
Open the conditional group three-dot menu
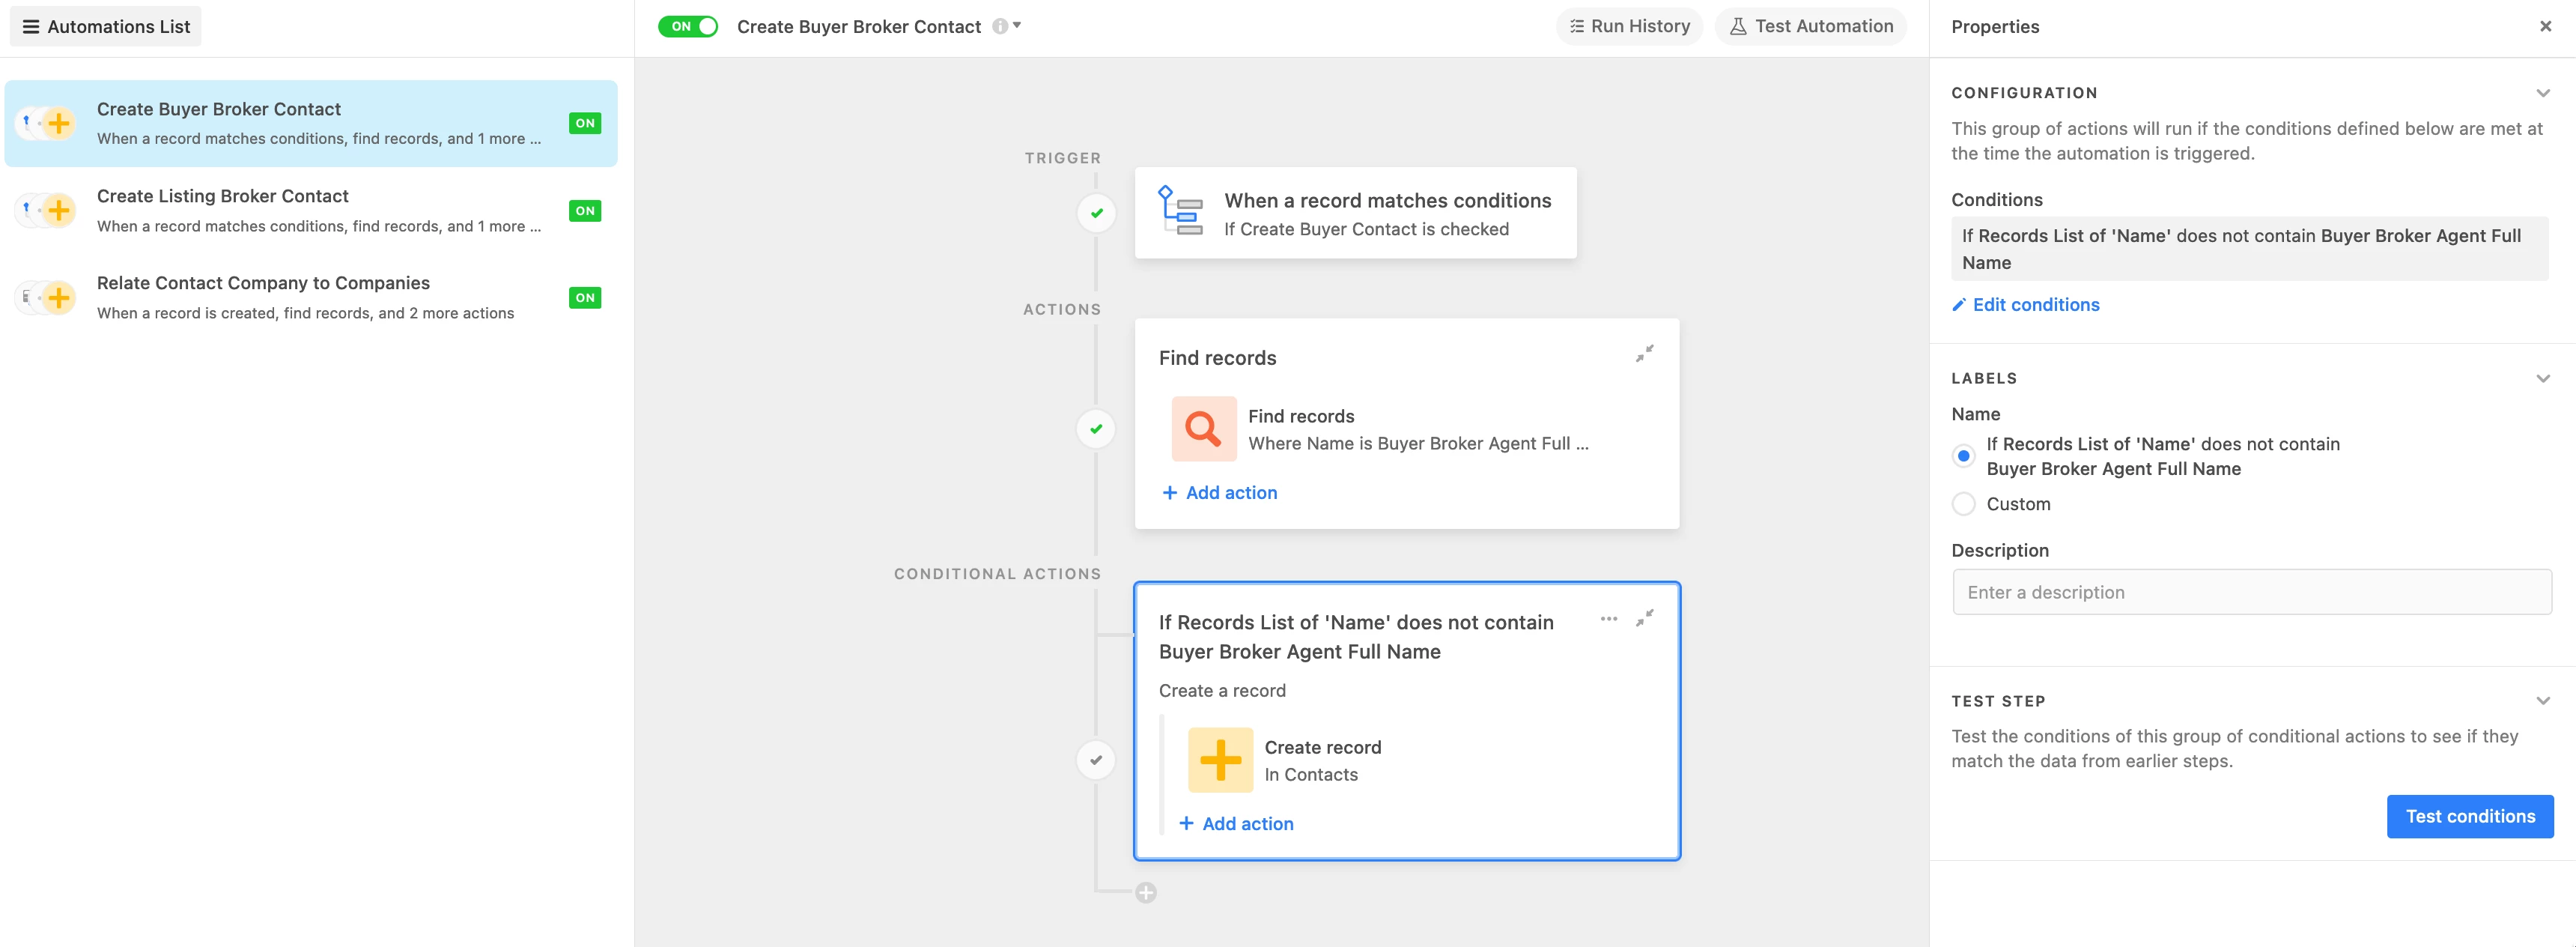[1608, 619]
